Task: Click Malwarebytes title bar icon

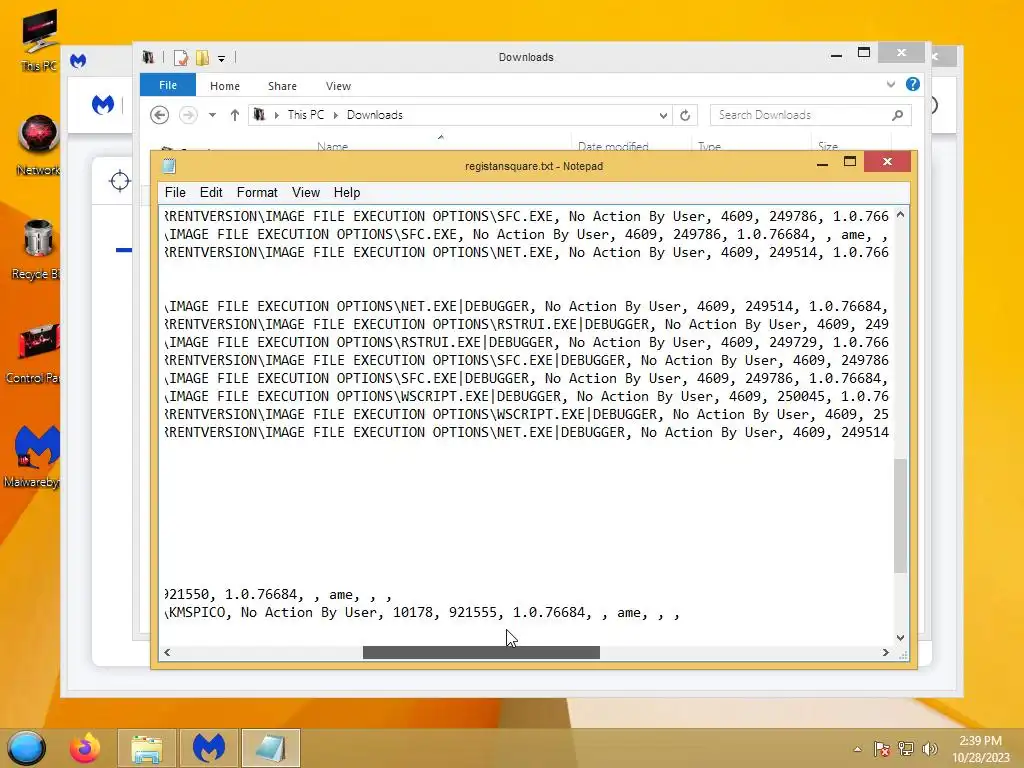Action: click(x=78, y=61)
